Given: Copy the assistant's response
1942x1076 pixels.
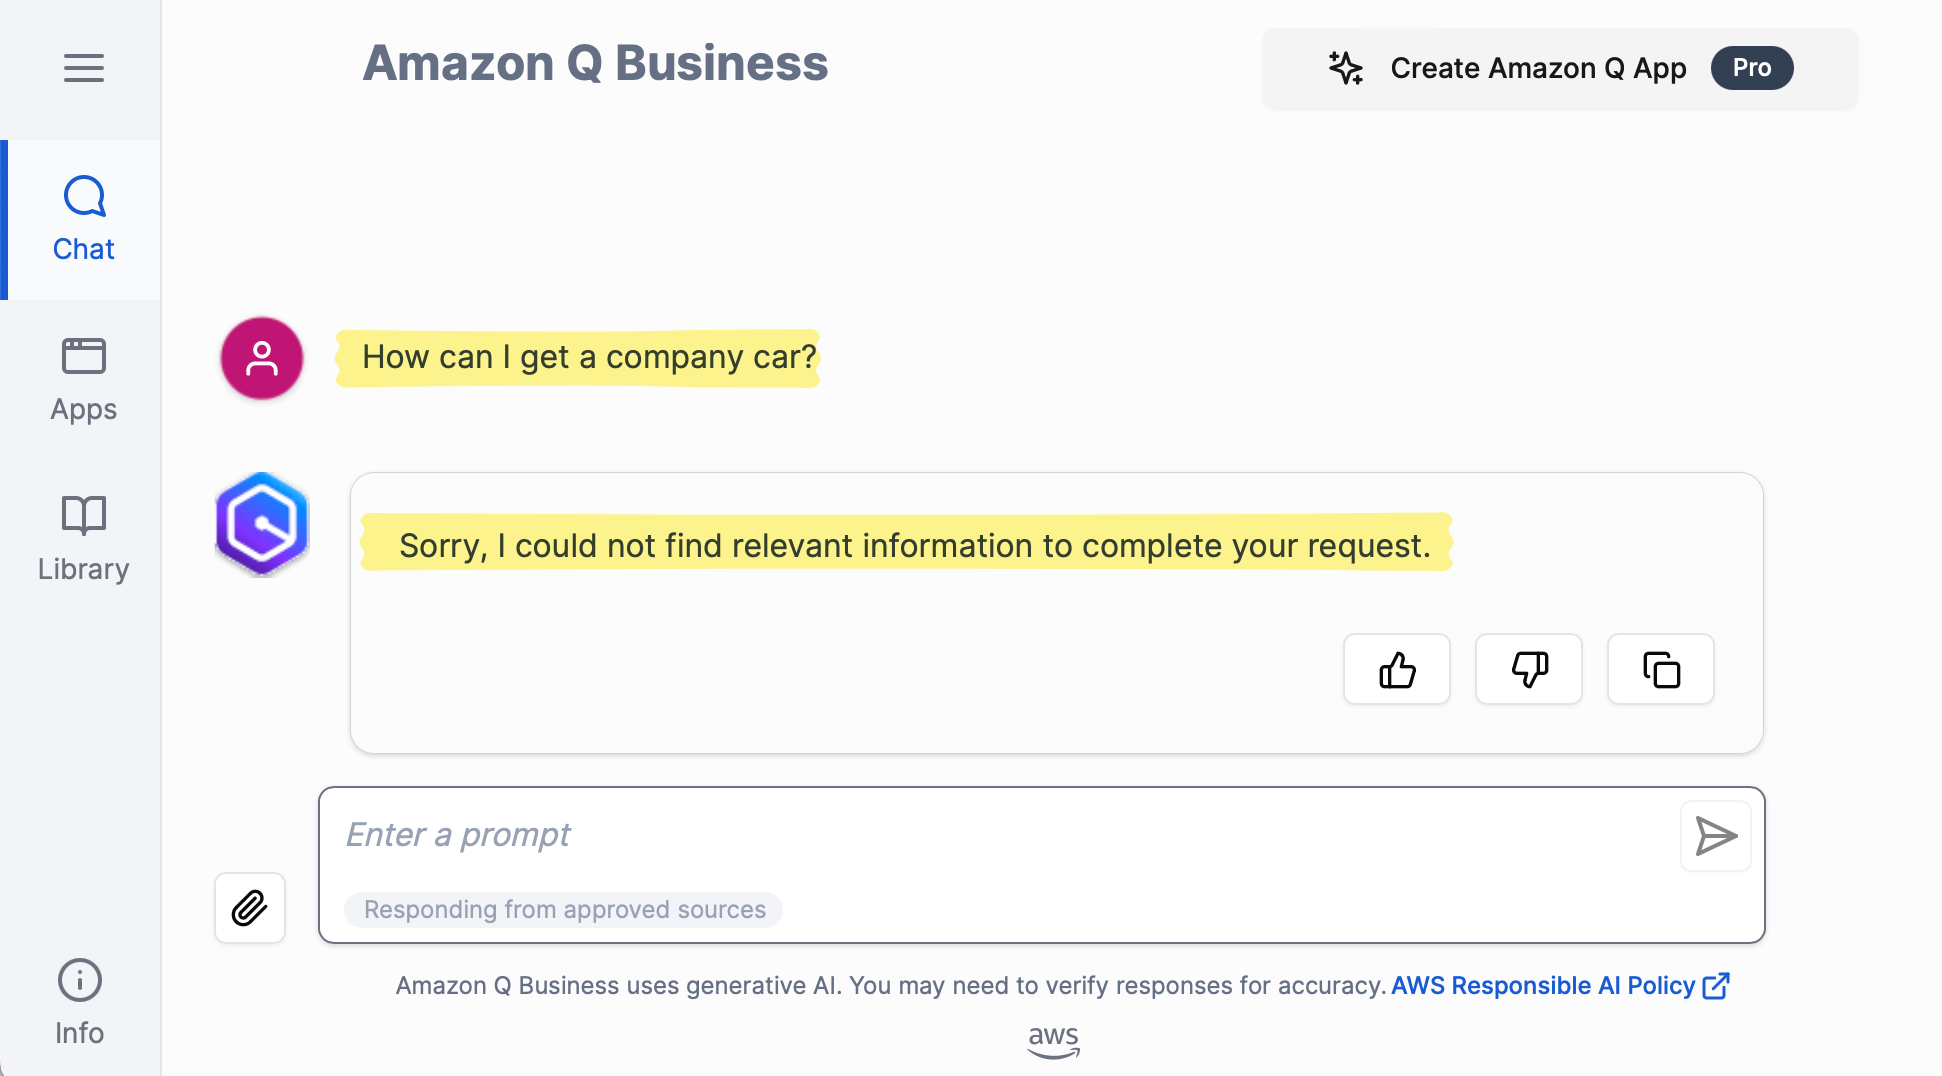Looking at the screenshot, I should click(x=1660, y=669).
